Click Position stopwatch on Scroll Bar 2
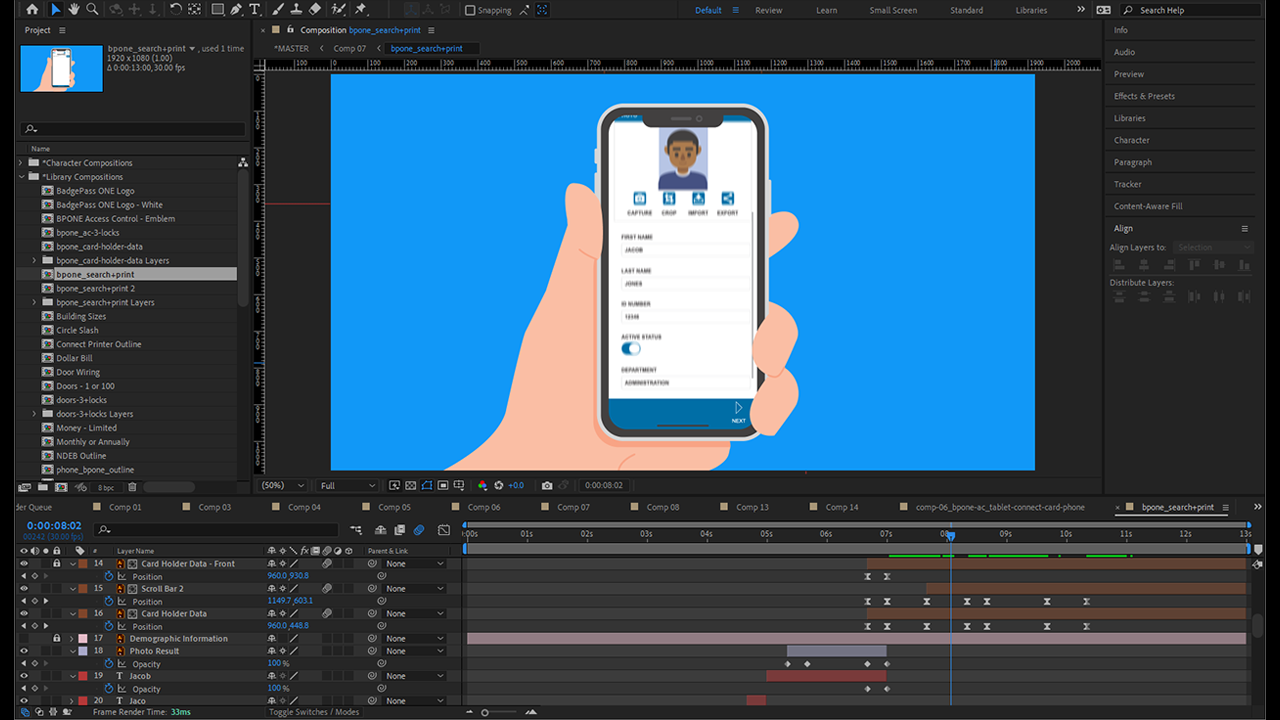This screenshot has width=1280, height=720. [x=109, y=601]
